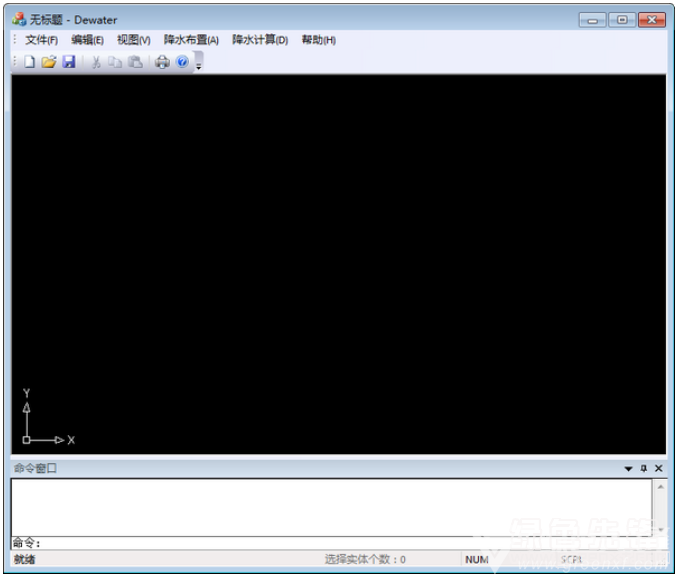679x578 pixels.
Task: Open the 视图(V) menu
Action: pyautogui.click(x=134, y=40)
